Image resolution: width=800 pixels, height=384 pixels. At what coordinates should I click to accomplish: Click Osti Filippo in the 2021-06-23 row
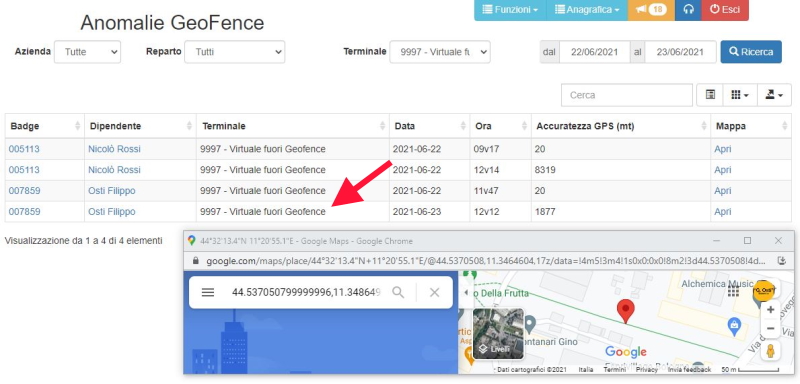(112, 211)
